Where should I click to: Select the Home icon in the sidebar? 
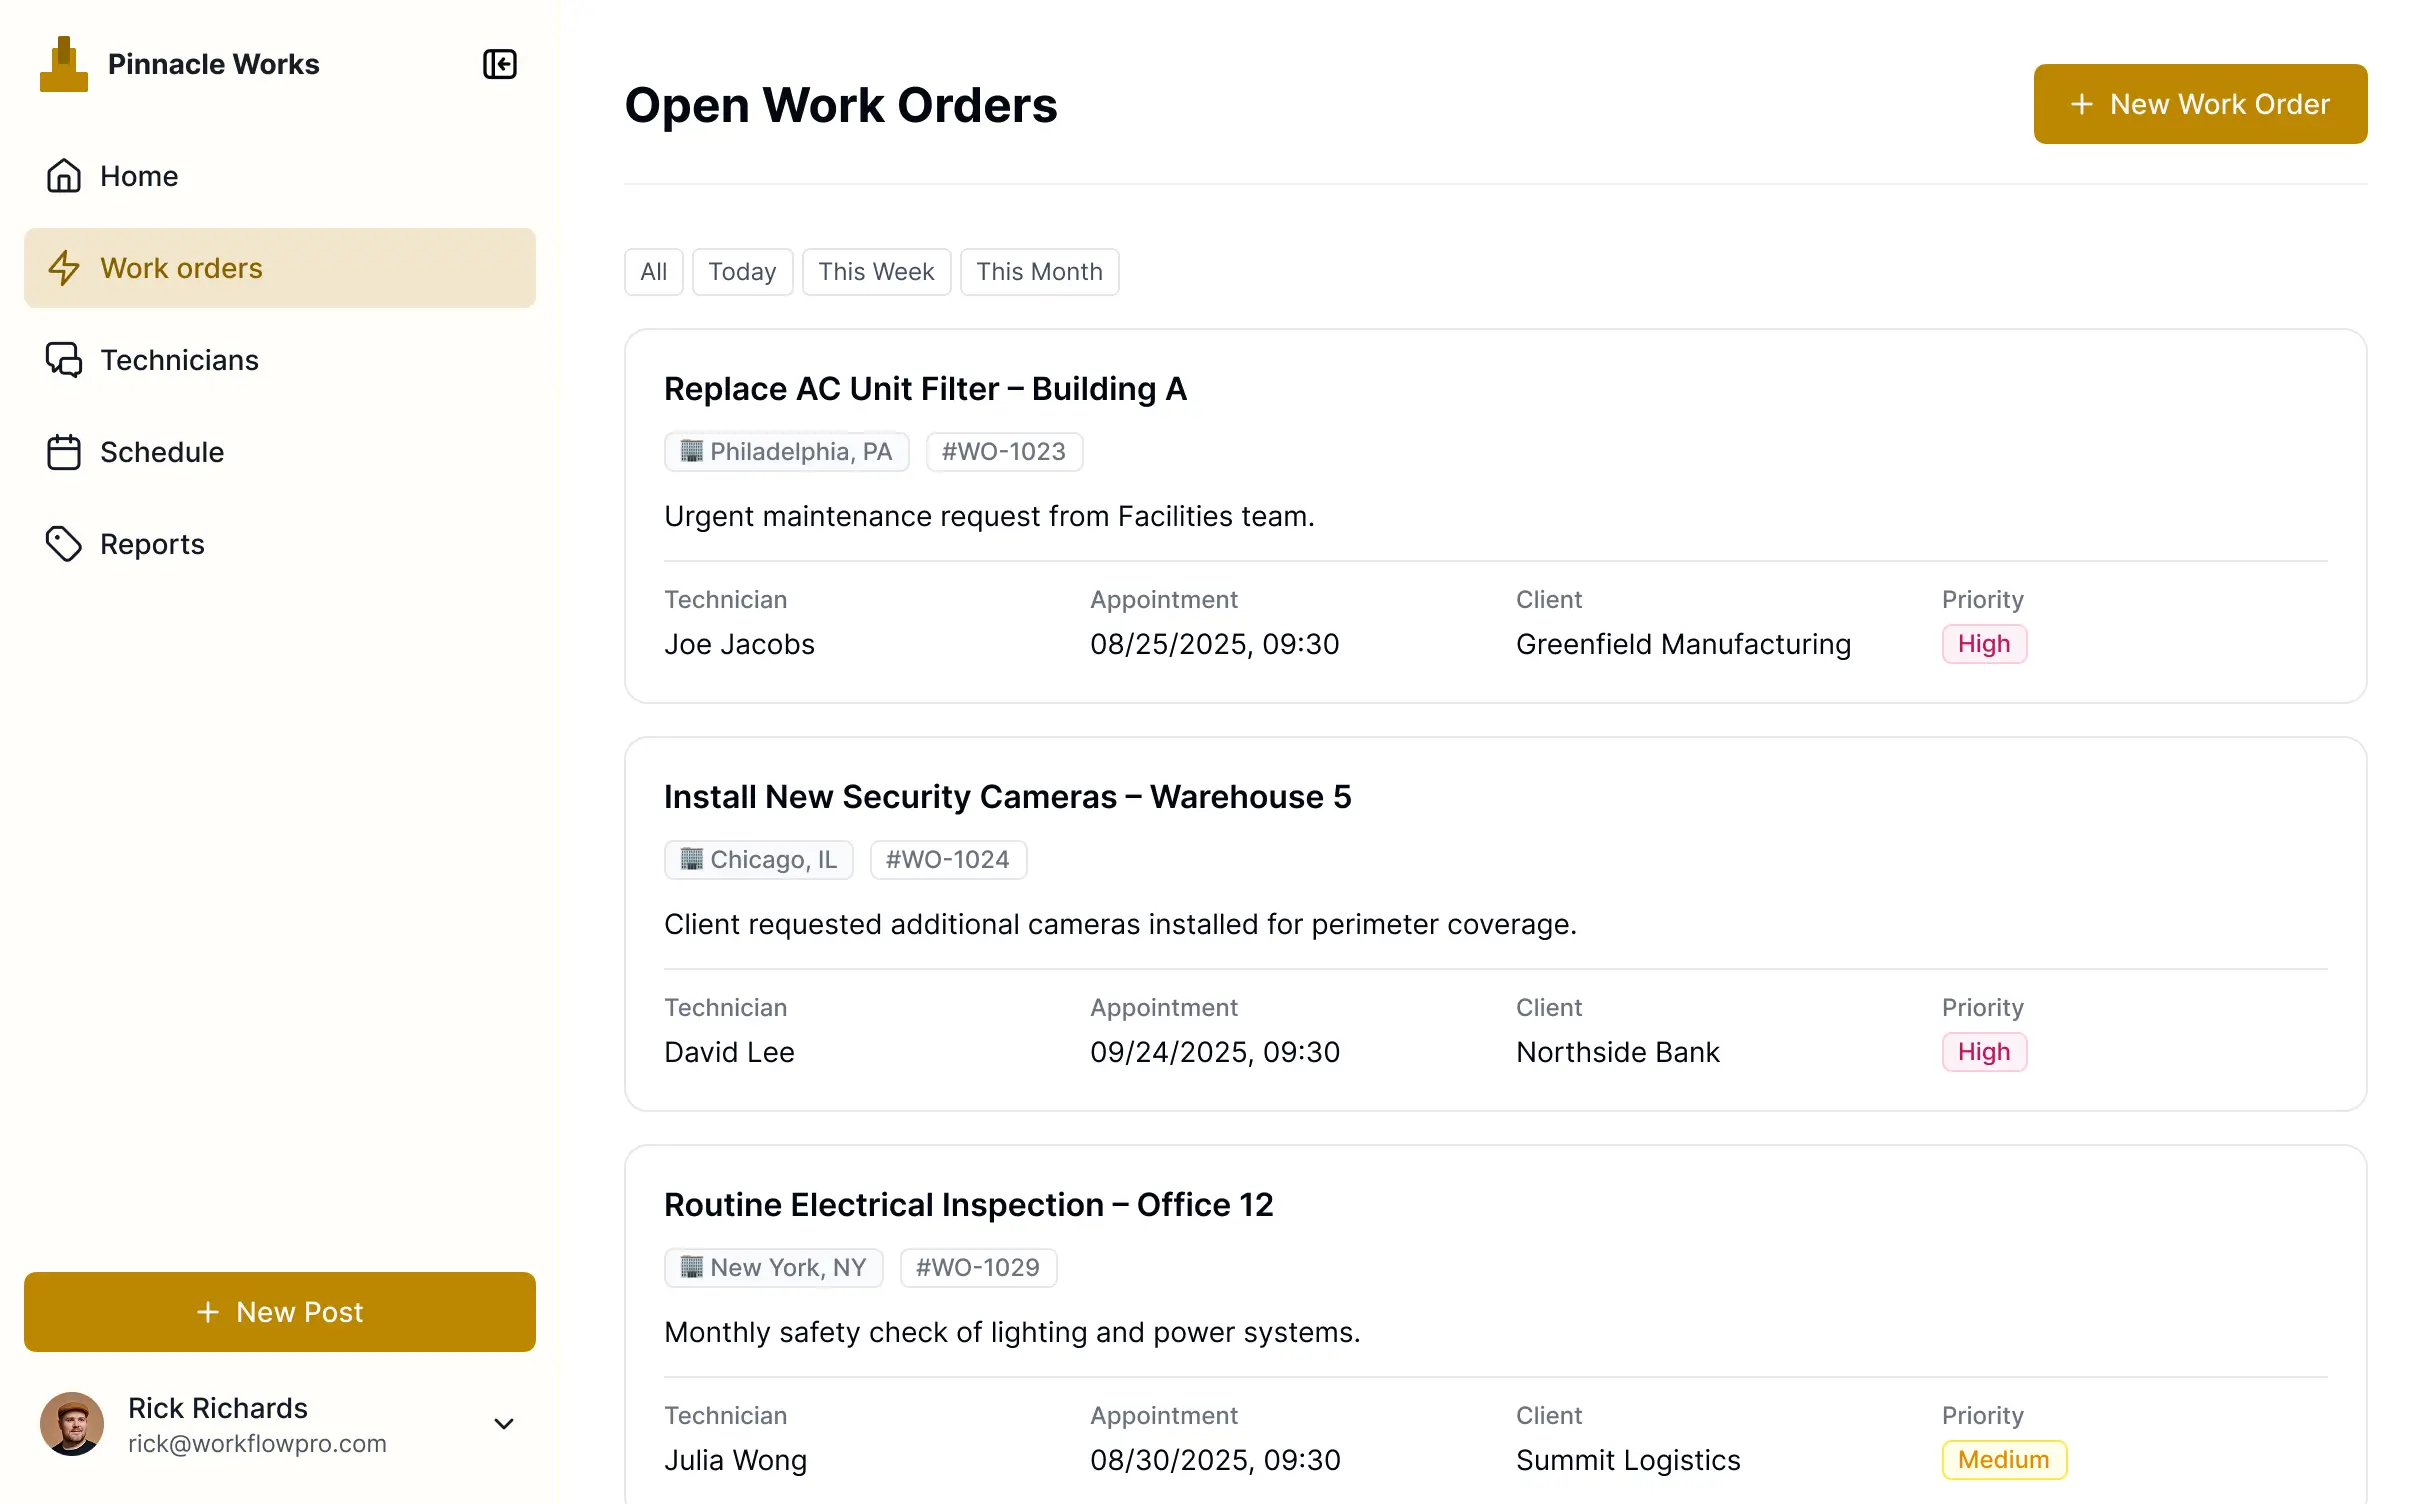pyautogui.click(x=64, y=175)
